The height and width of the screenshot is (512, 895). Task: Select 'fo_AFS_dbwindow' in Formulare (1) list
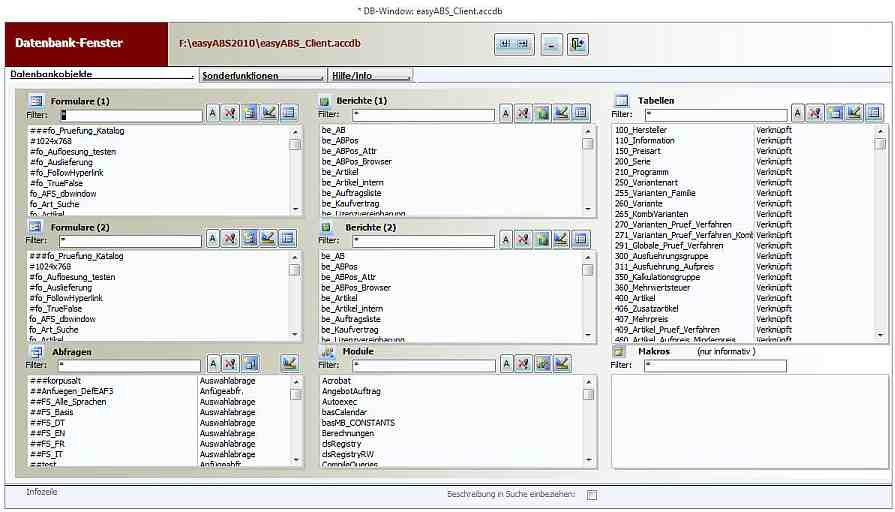tap(63, 194)
